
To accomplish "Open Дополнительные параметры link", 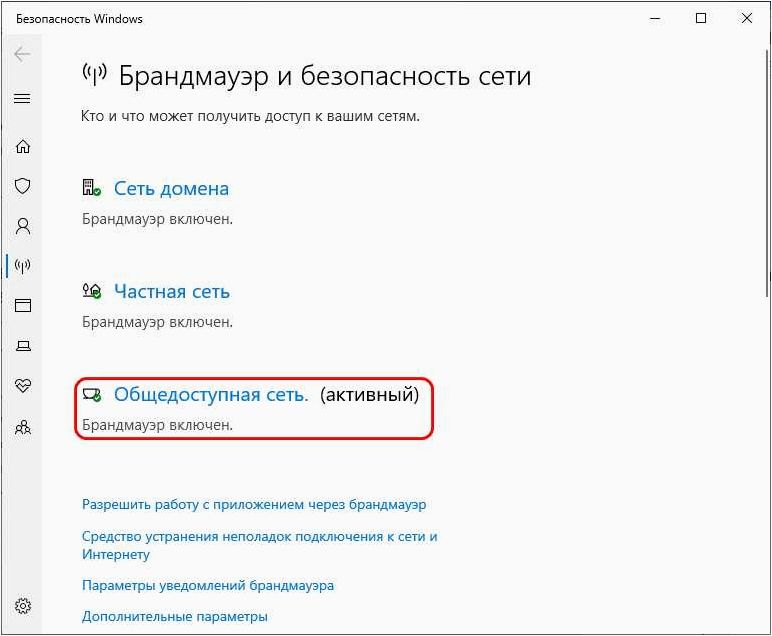I will point(175,616).
